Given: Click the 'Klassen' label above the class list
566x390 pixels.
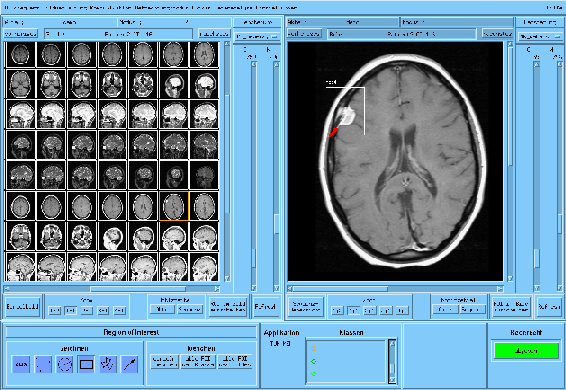Looking at the screenshot, I should coord(351,333).
